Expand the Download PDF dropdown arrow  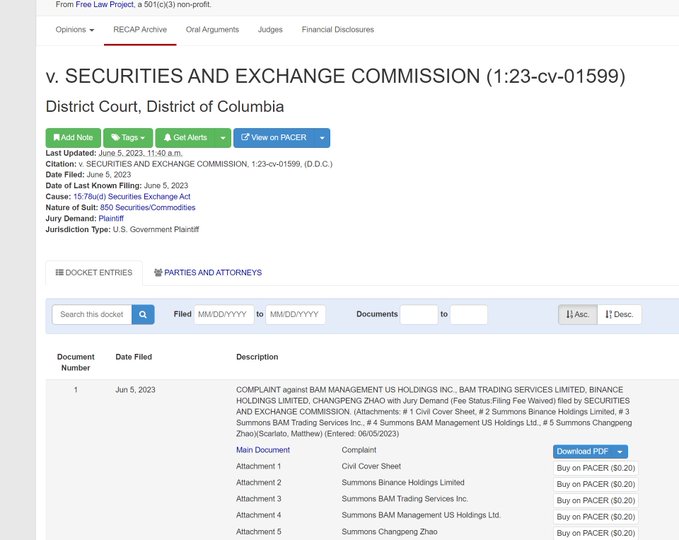coord(620,452)
